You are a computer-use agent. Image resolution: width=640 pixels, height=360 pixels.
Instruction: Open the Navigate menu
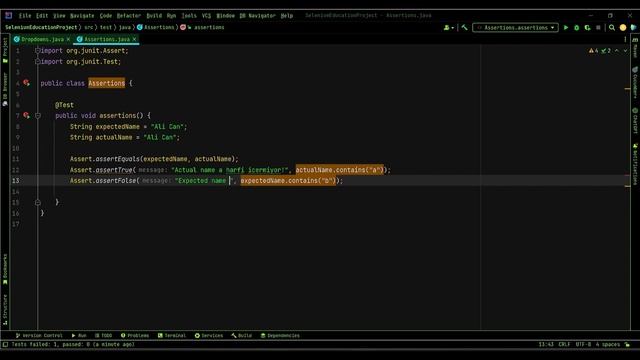click(x=82, y=16)
